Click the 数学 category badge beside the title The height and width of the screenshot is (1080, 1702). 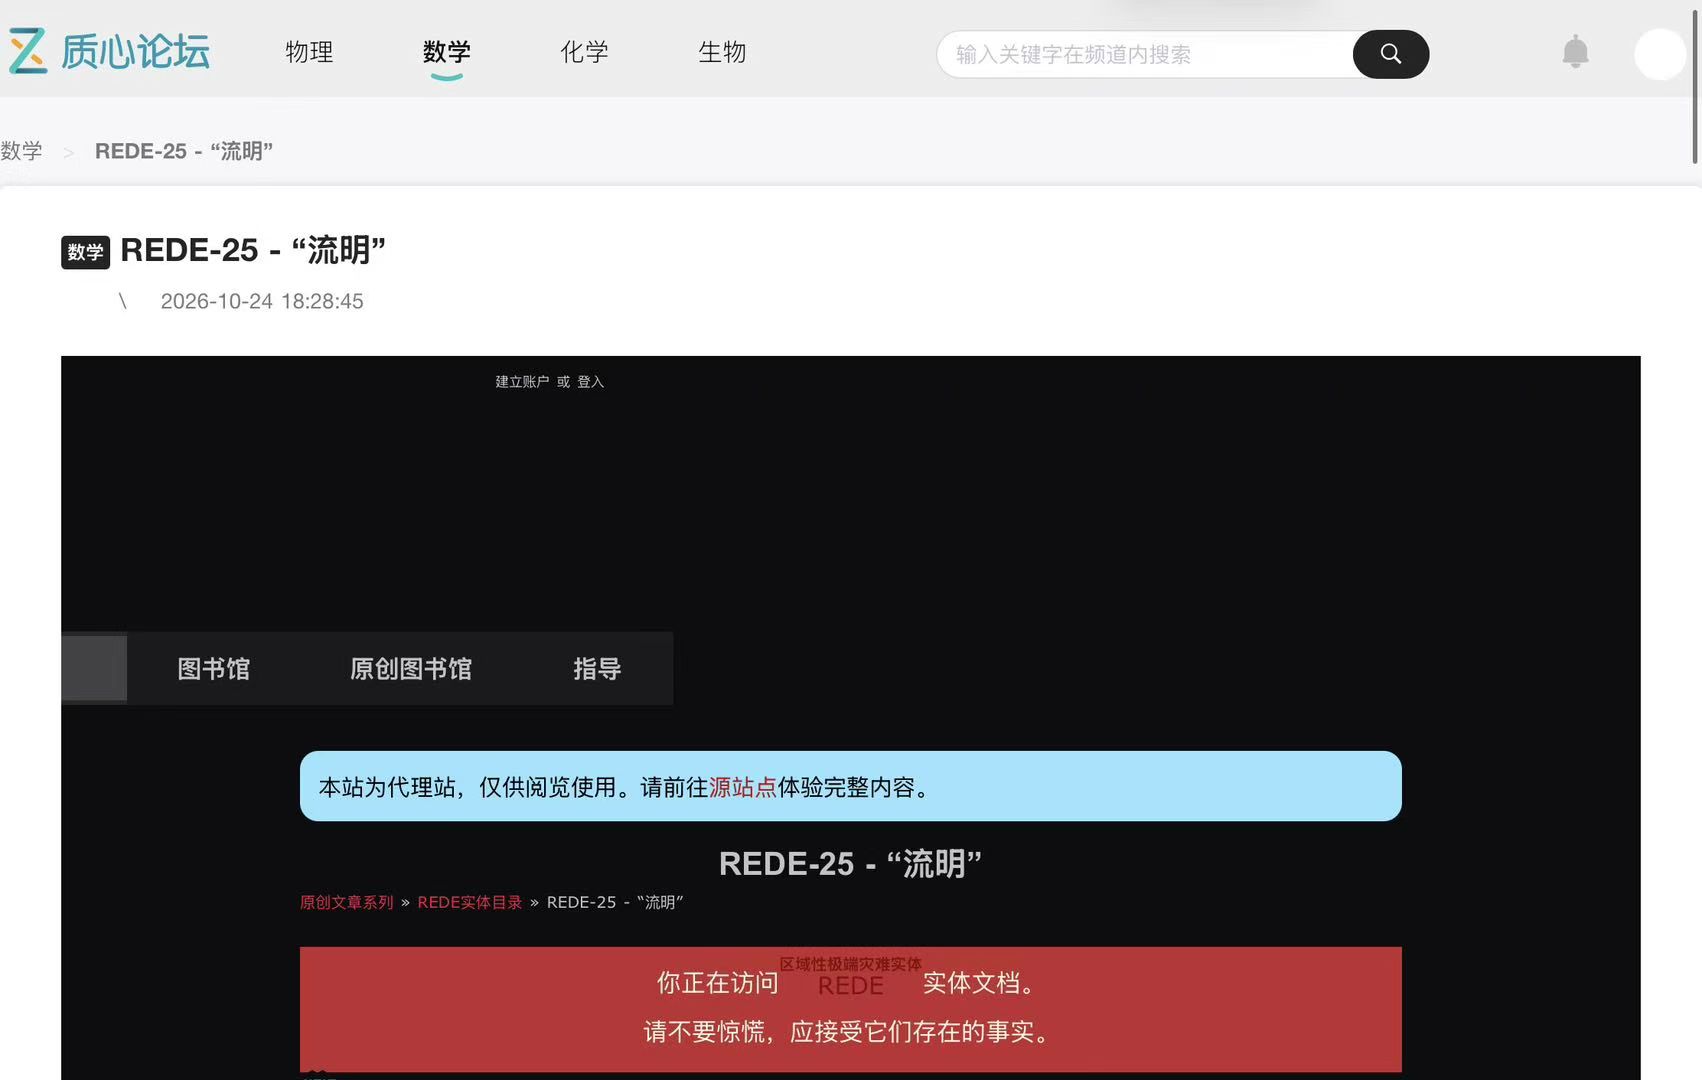coord(85,252)
